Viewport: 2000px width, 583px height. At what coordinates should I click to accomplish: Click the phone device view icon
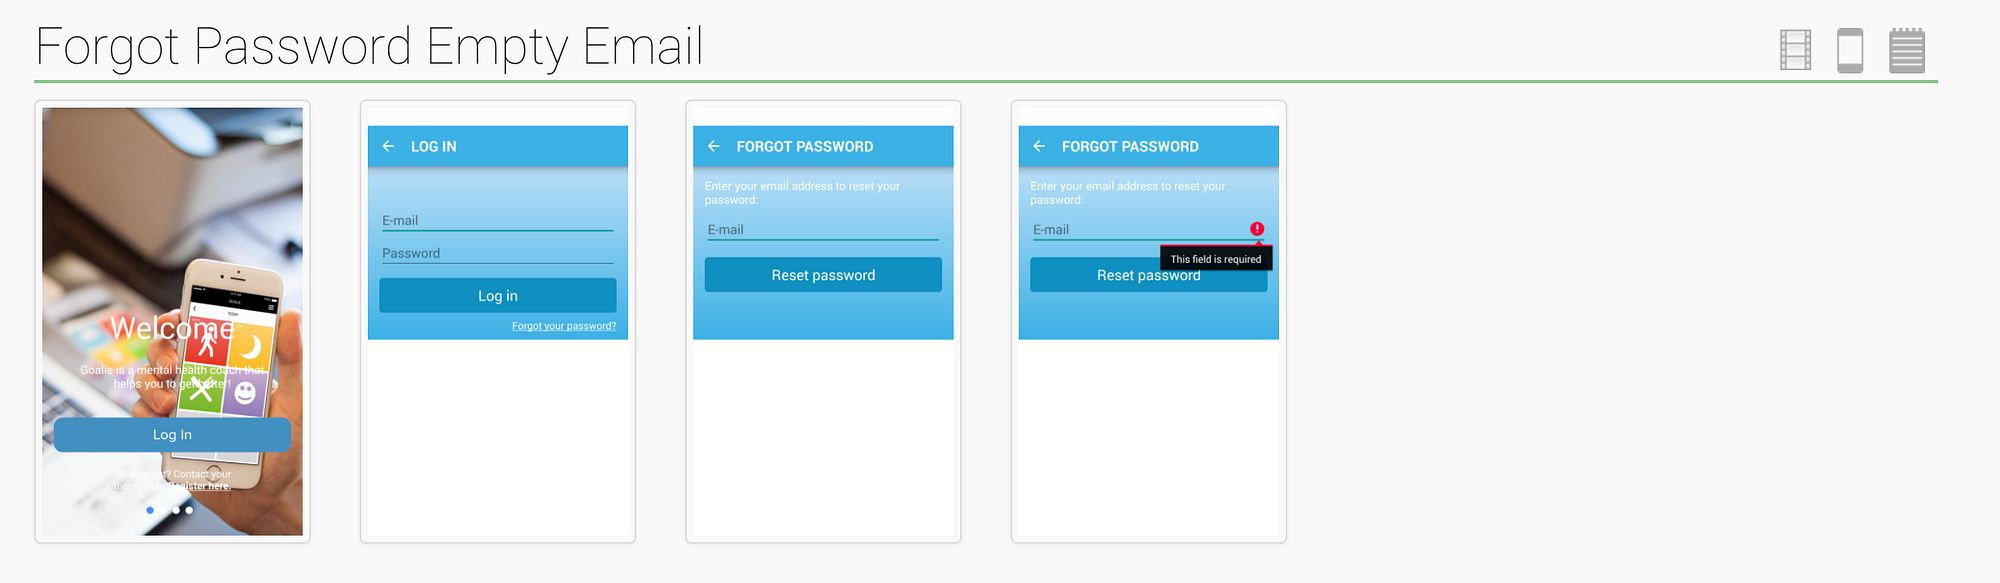[1850, 50]
